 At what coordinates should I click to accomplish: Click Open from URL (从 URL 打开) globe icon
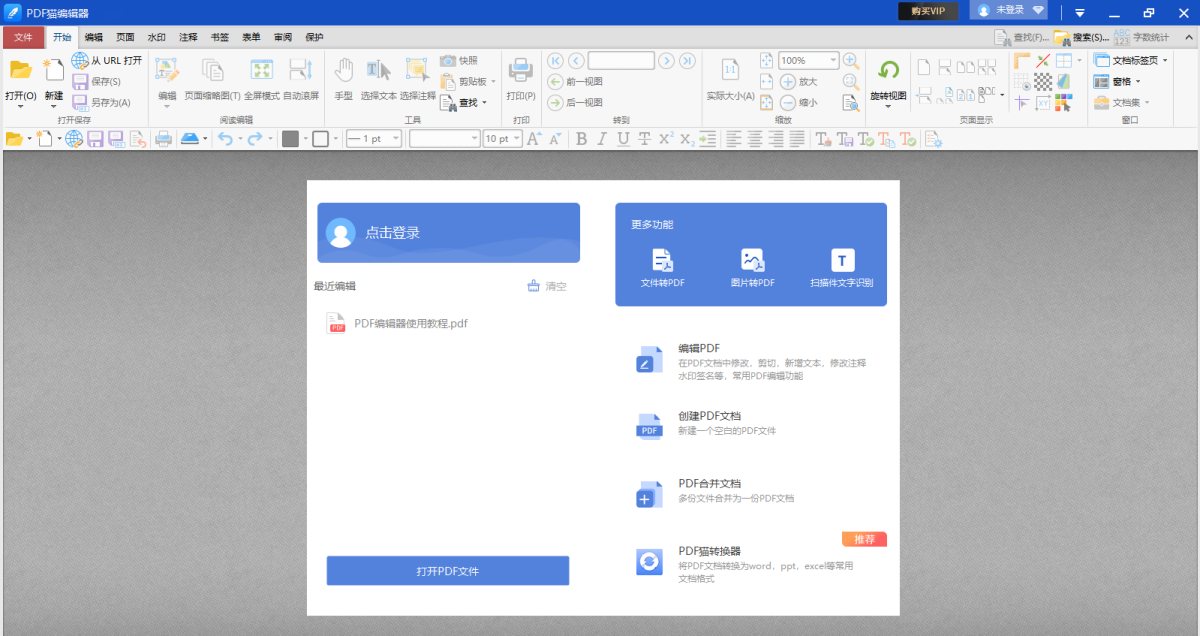(80, 61)
